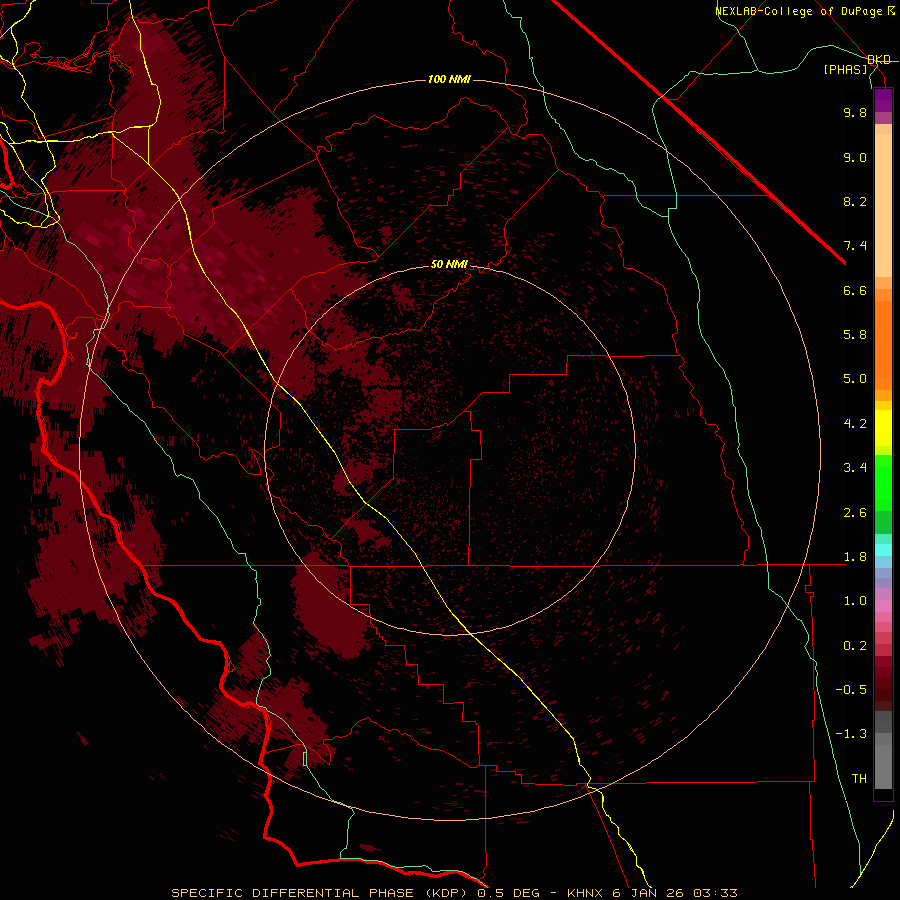Viewport: 900px width, 900px height.
Task: Click the -0.5 scale value
Action: [x=851, y=690]
